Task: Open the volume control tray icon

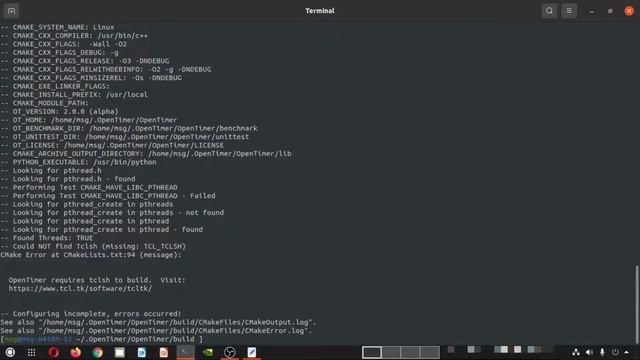Action: (x=589, y=352)
